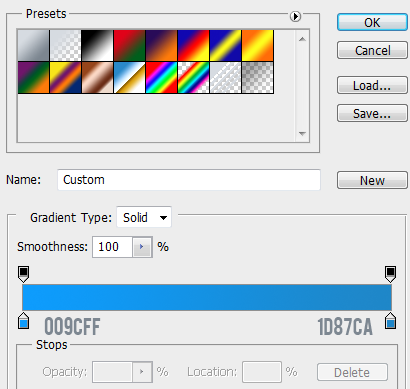The height and width of the screenshot is (389, 410).
Task: Open the Smoothness slider arrow
Action: tap(142, 247)
